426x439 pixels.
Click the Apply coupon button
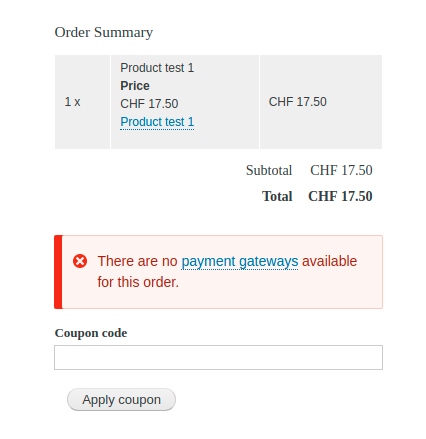click(121, 399)
